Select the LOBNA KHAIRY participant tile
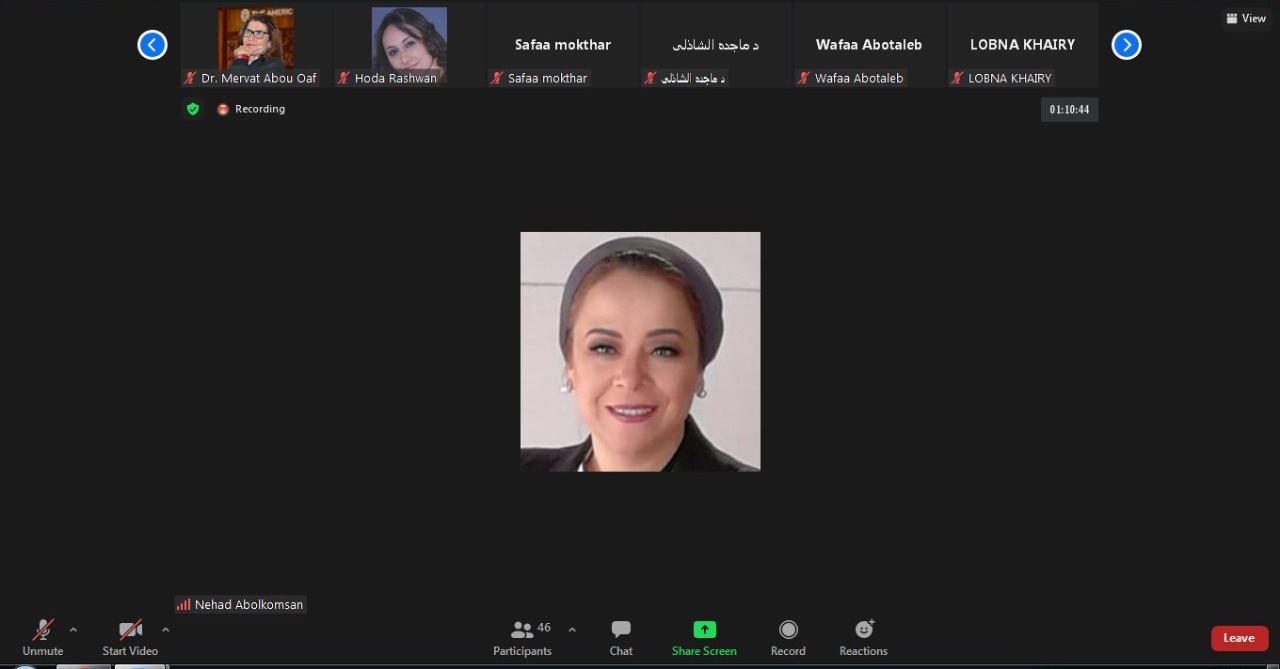 (1022, 45)
